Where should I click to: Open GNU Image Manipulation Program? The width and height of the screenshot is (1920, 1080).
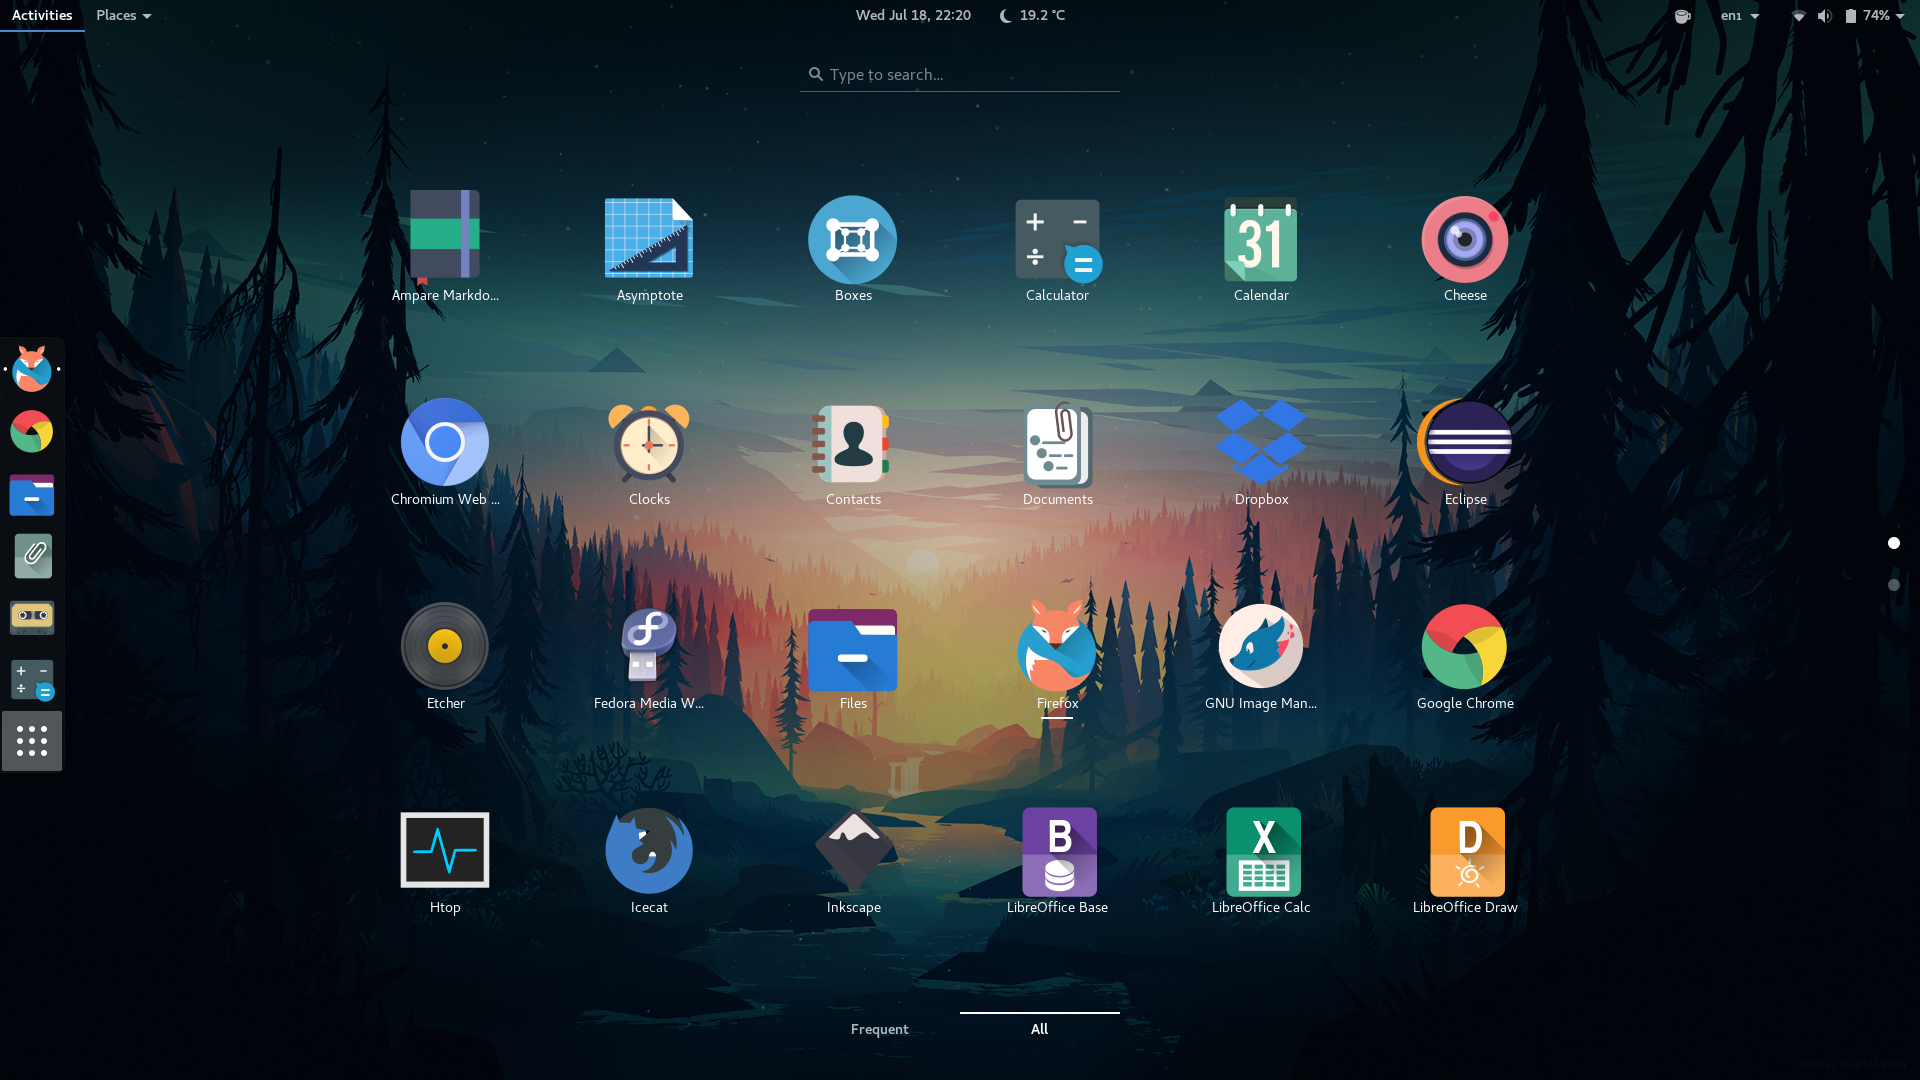tap(1260, 647)
